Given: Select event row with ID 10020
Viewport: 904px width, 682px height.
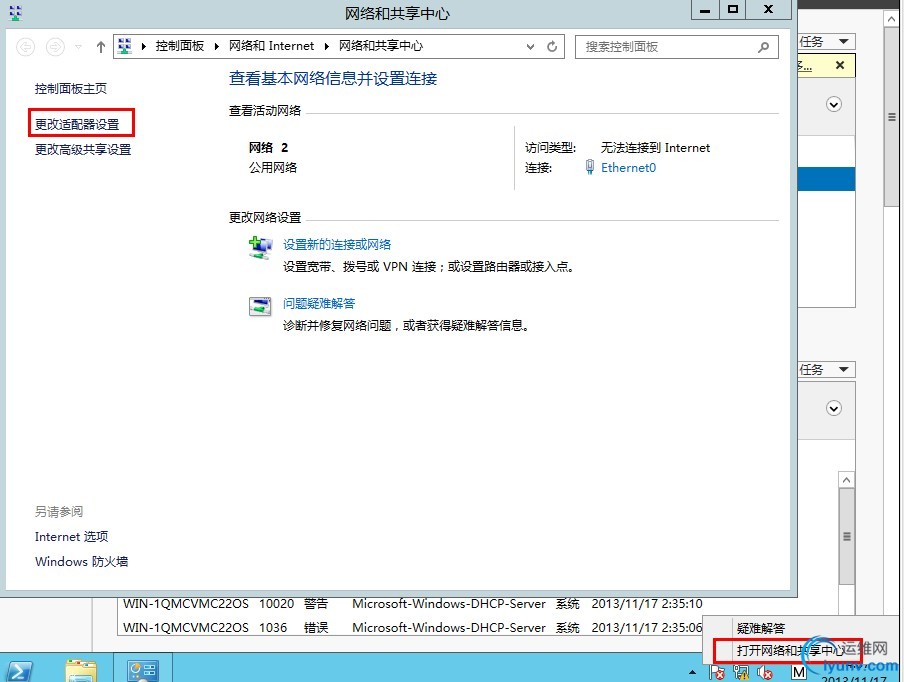Looking at the screenshot, I should point(412,604).
